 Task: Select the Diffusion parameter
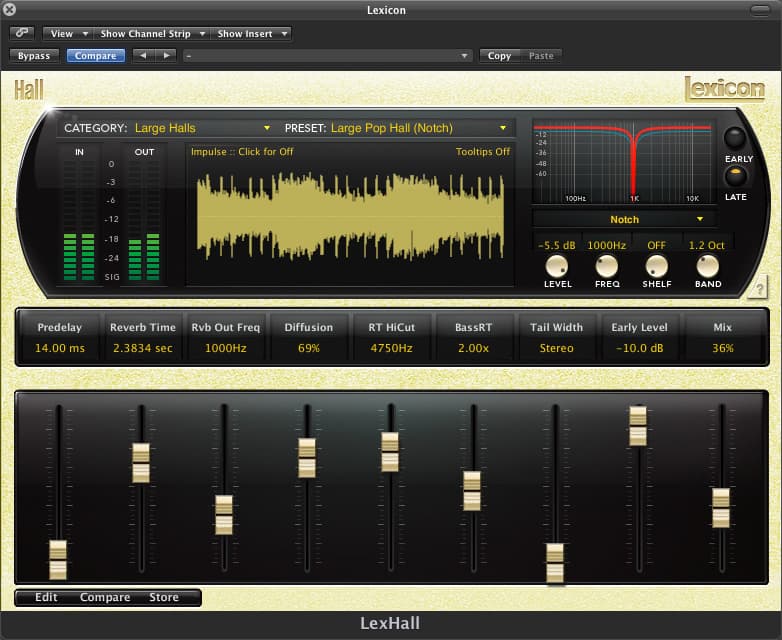(x=309, y=338)
